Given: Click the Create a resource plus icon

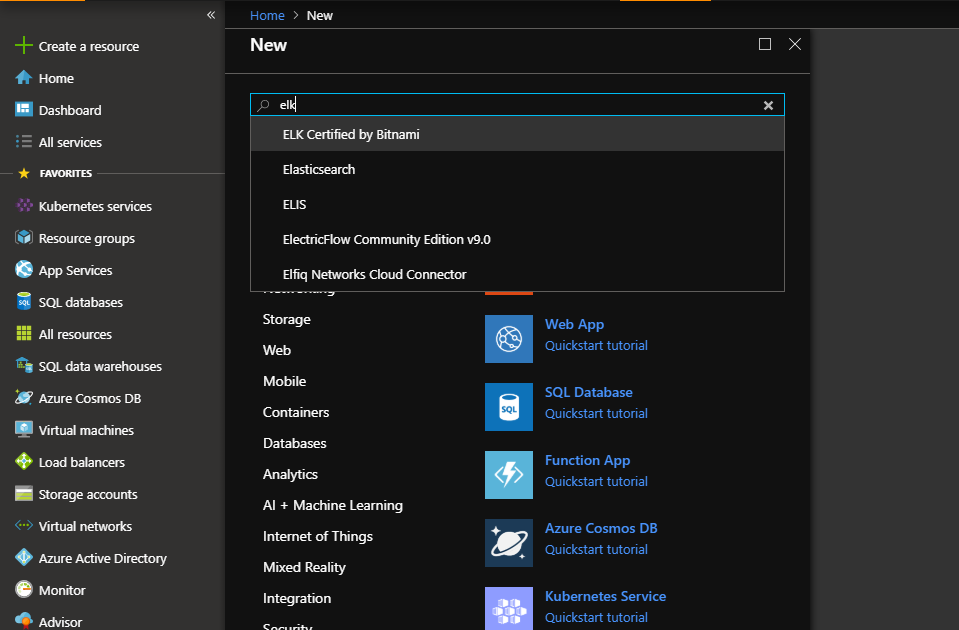Looking at the screenshot, I should [x=24, y=46].
